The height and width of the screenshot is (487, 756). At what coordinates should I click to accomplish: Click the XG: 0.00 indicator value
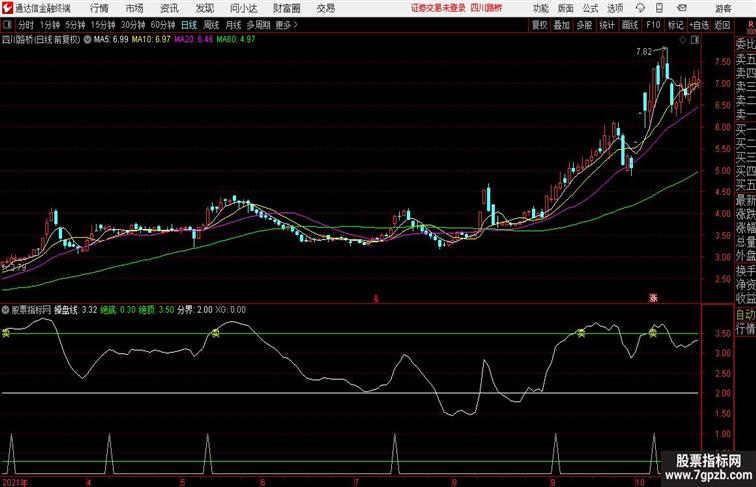[230, 310]
